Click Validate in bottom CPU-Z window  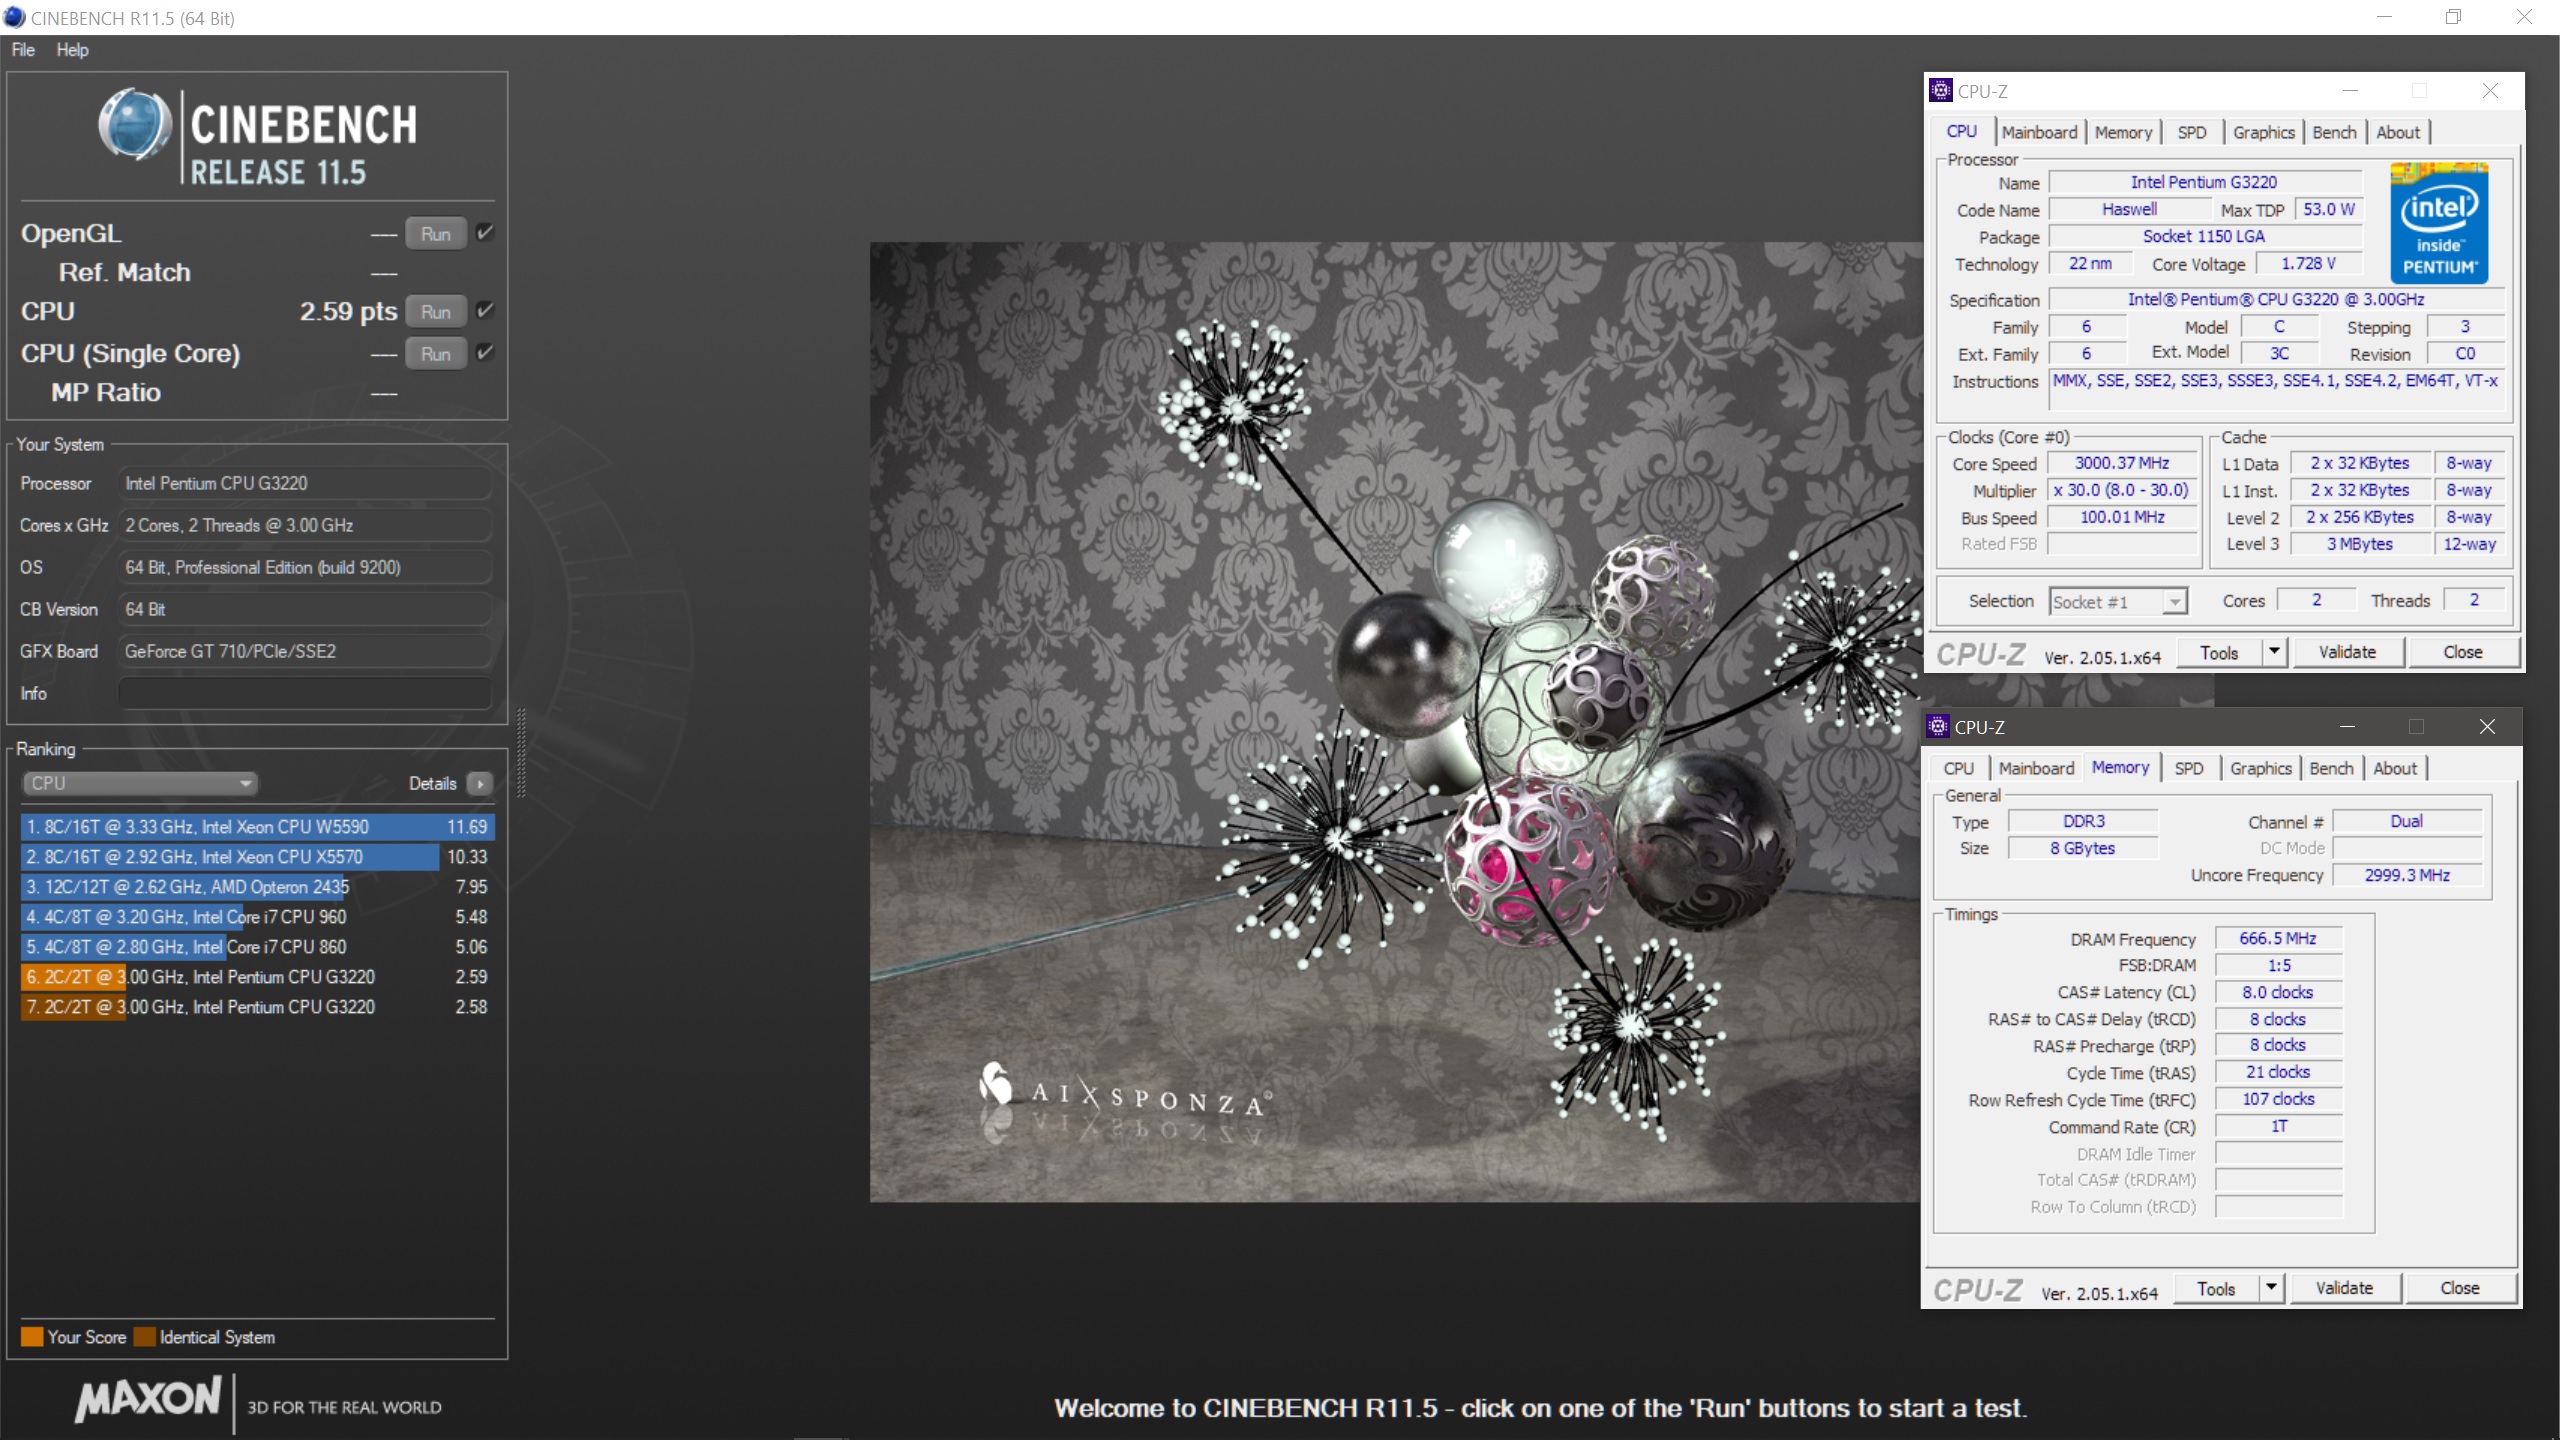(2344, 1288)
